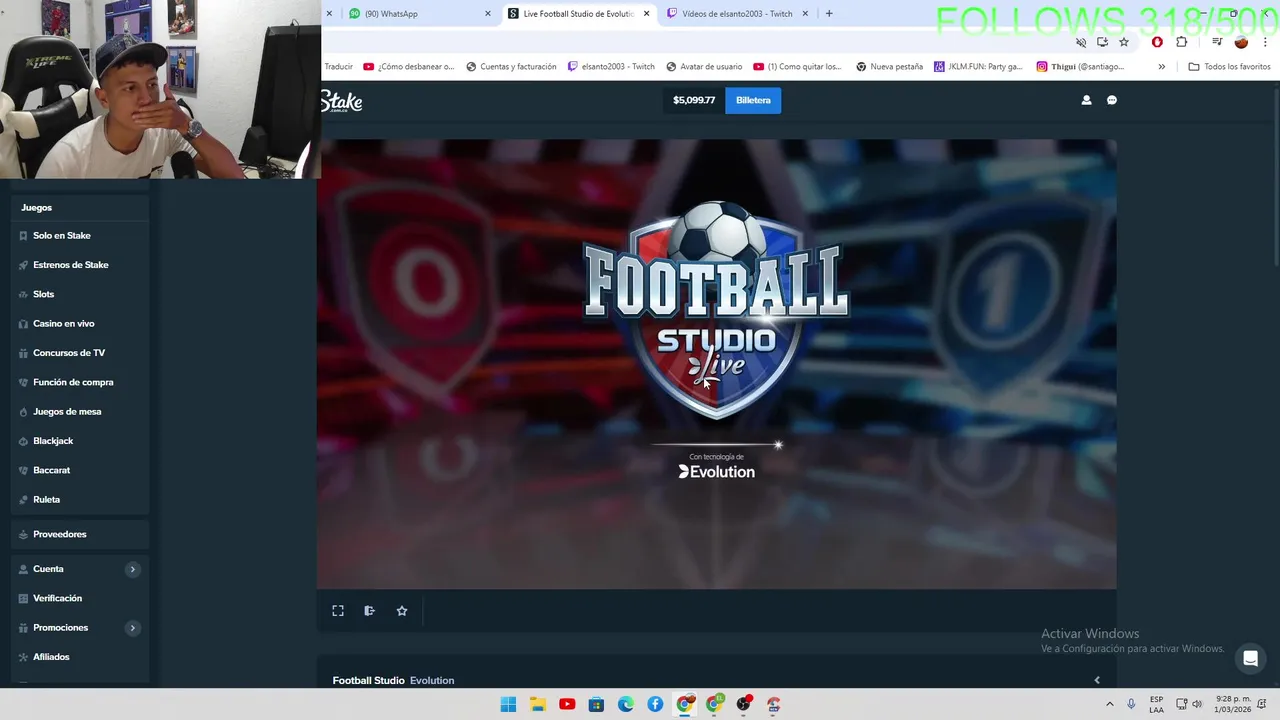Screen dimensions: 1280x720
Task: Click the ESP LAA language indicator
Action: coord(1156,704)
